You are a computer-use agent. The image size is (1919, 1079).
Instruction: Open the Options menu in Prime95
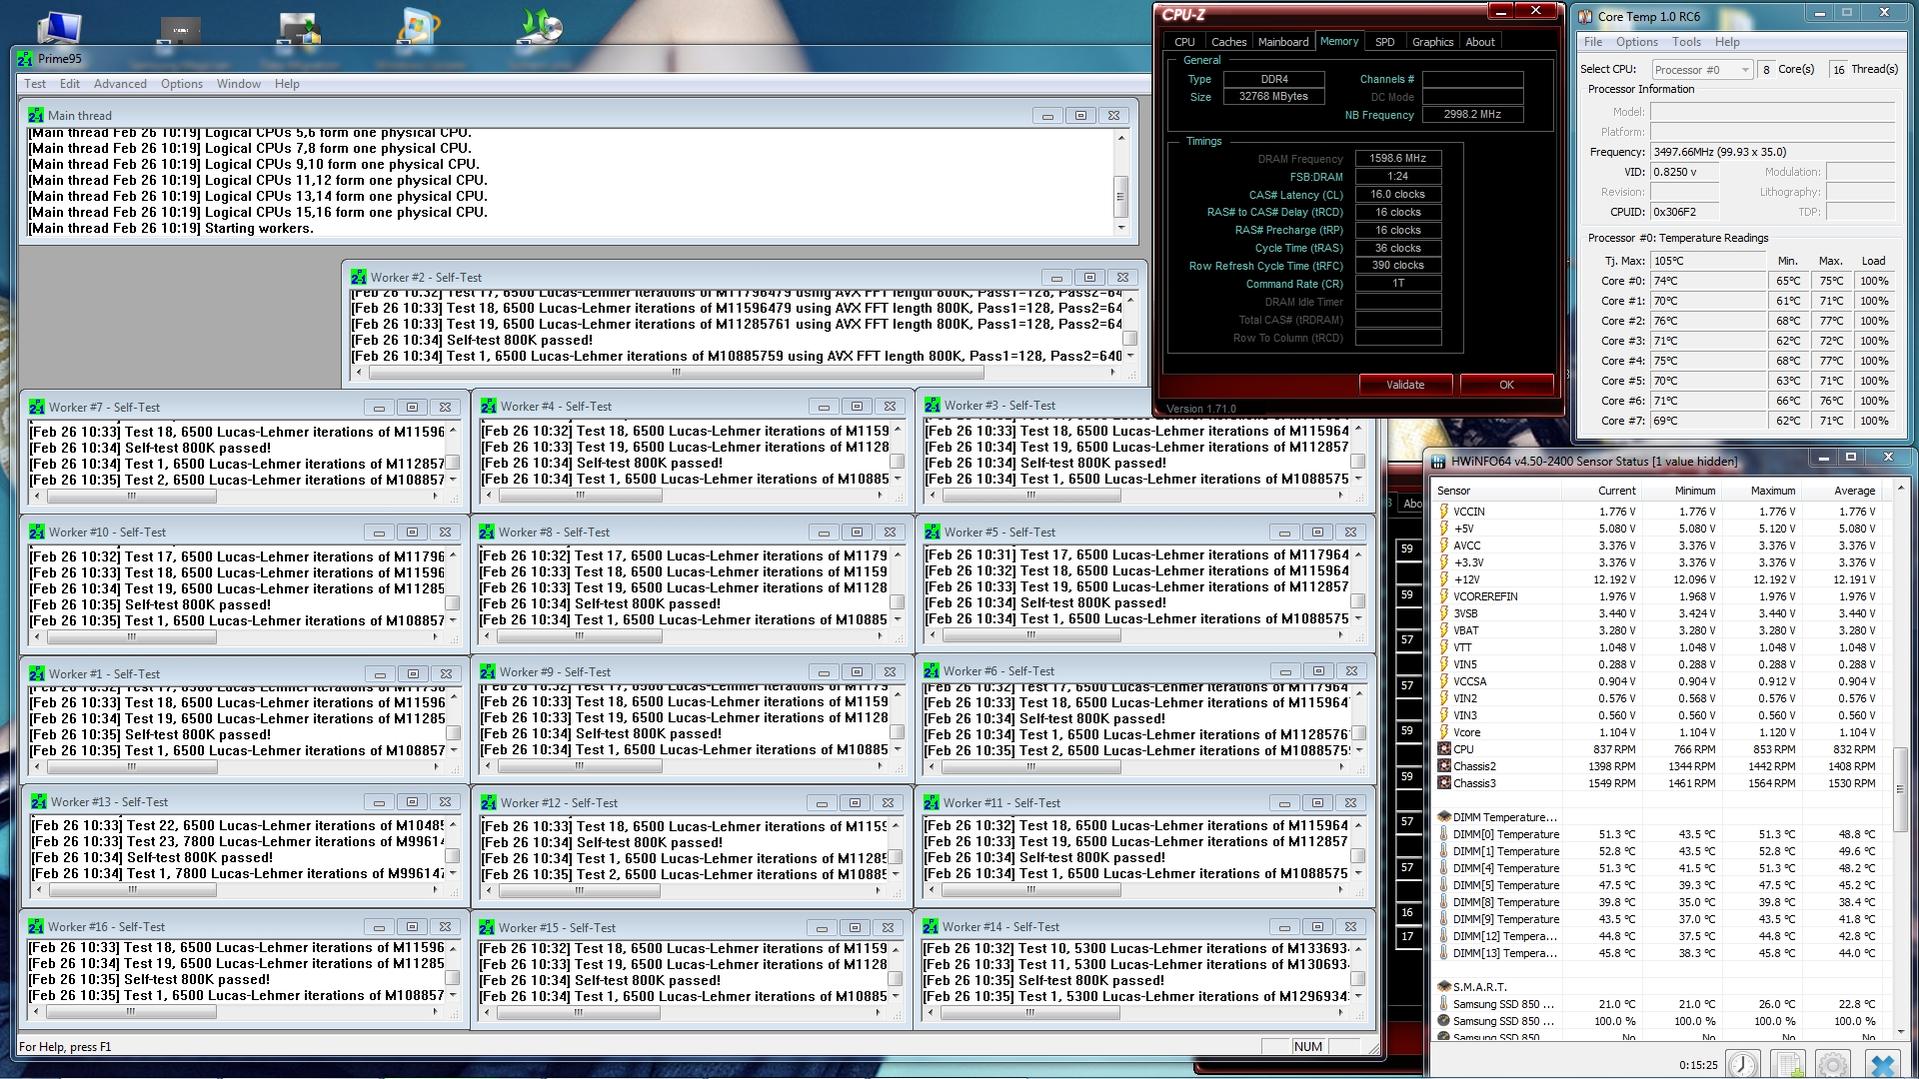tap(182, 84)
